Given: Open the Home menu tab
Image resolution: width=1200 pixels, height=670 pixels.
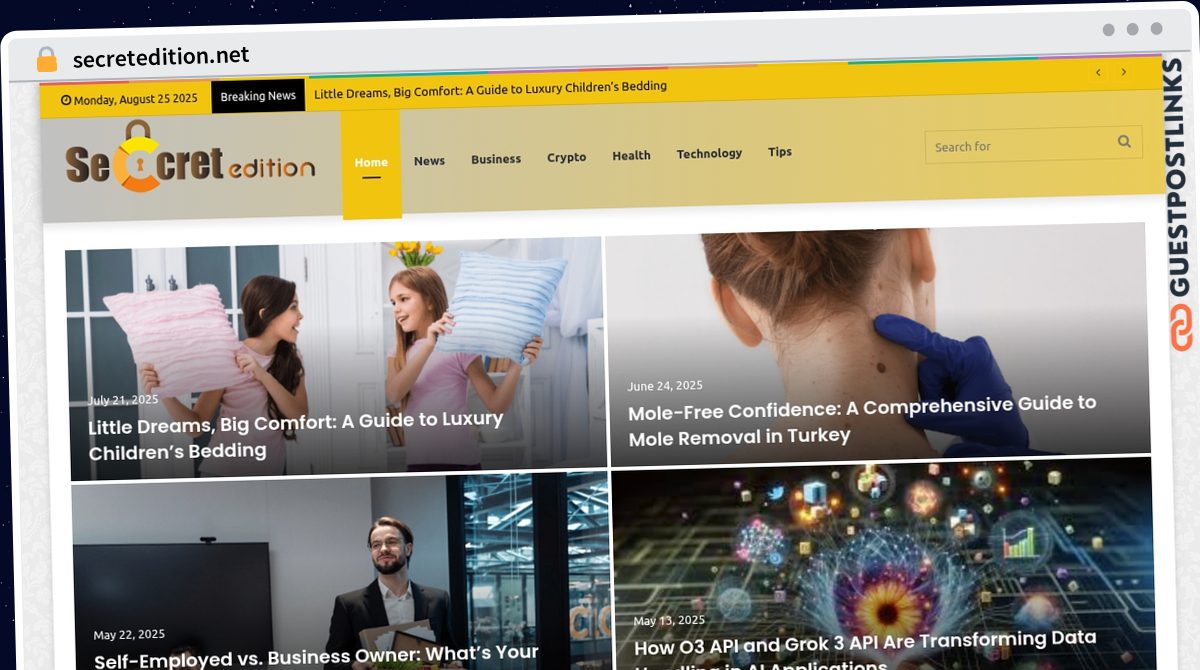Looking at the screenshot, I should tap(371, 164).
